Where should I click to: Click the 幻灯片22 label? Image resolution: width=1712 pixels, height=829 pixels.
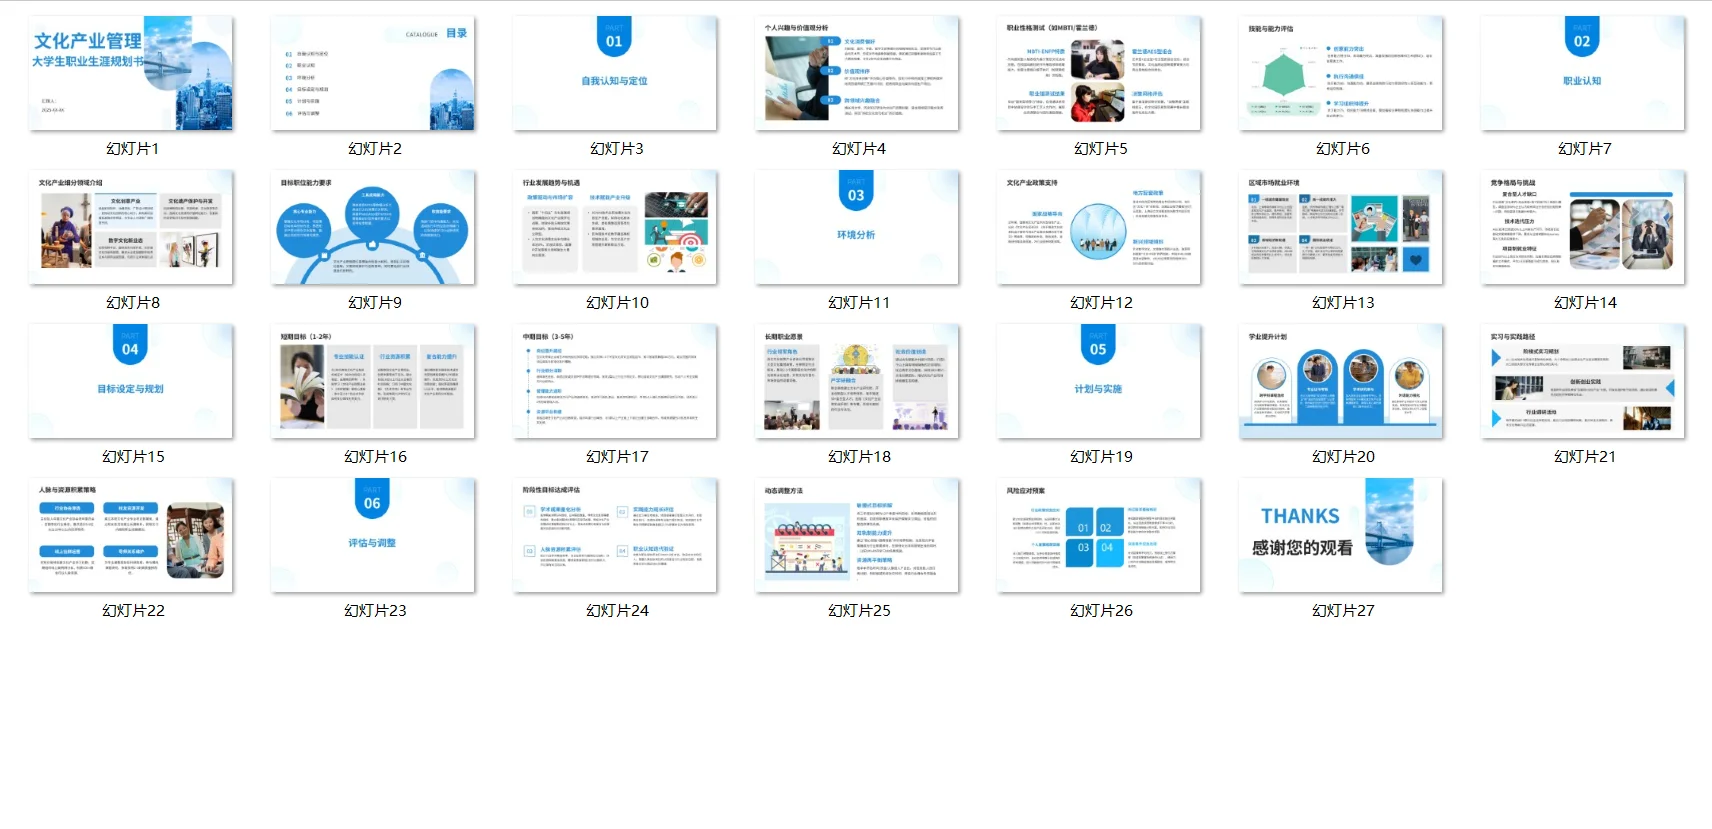[133, 611]
